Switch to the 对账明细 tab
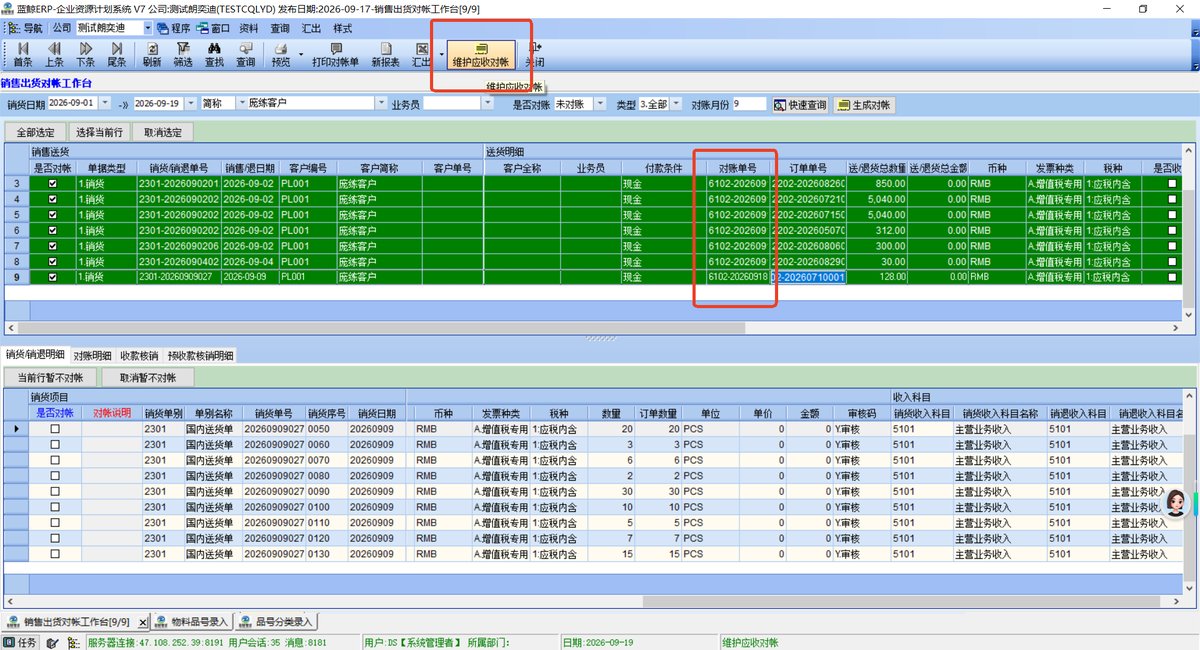This screenshot has height=650, width=1200. point(92,355)
